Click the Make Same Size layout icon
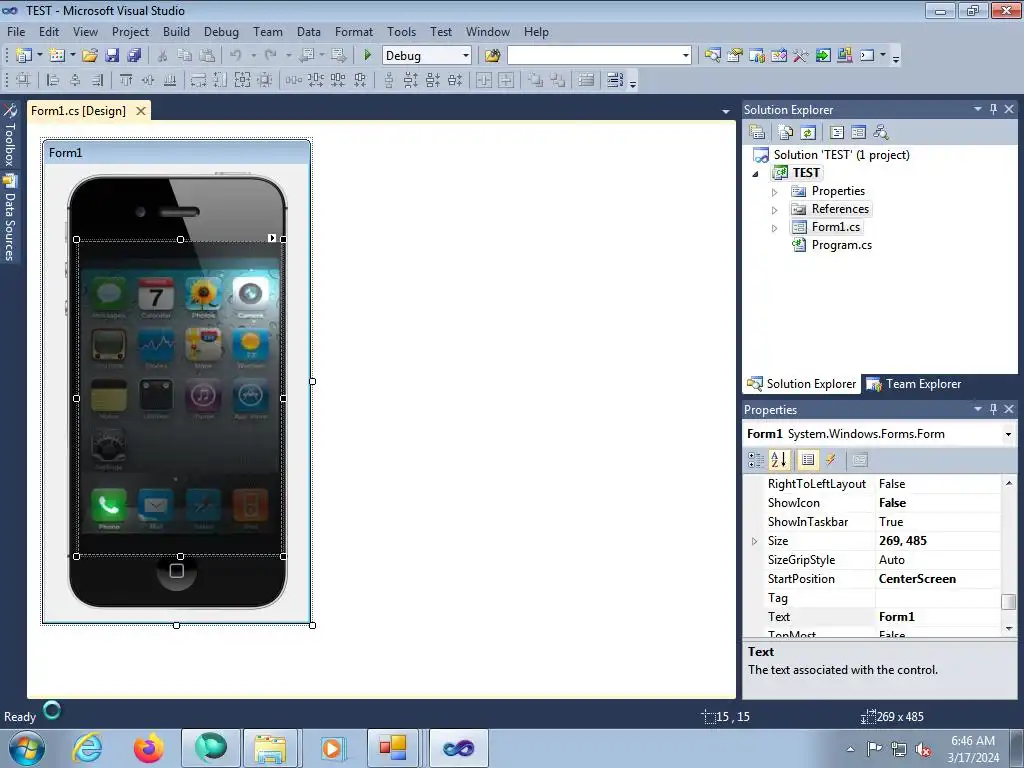The image size is (1024, 768). [x=242, y=80]
